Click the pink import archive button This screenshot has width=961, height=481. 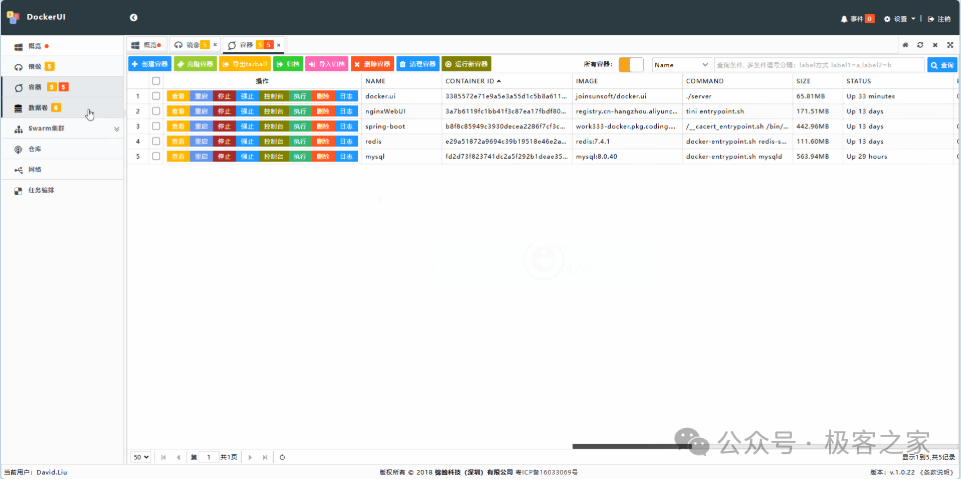tap(327, 64)
